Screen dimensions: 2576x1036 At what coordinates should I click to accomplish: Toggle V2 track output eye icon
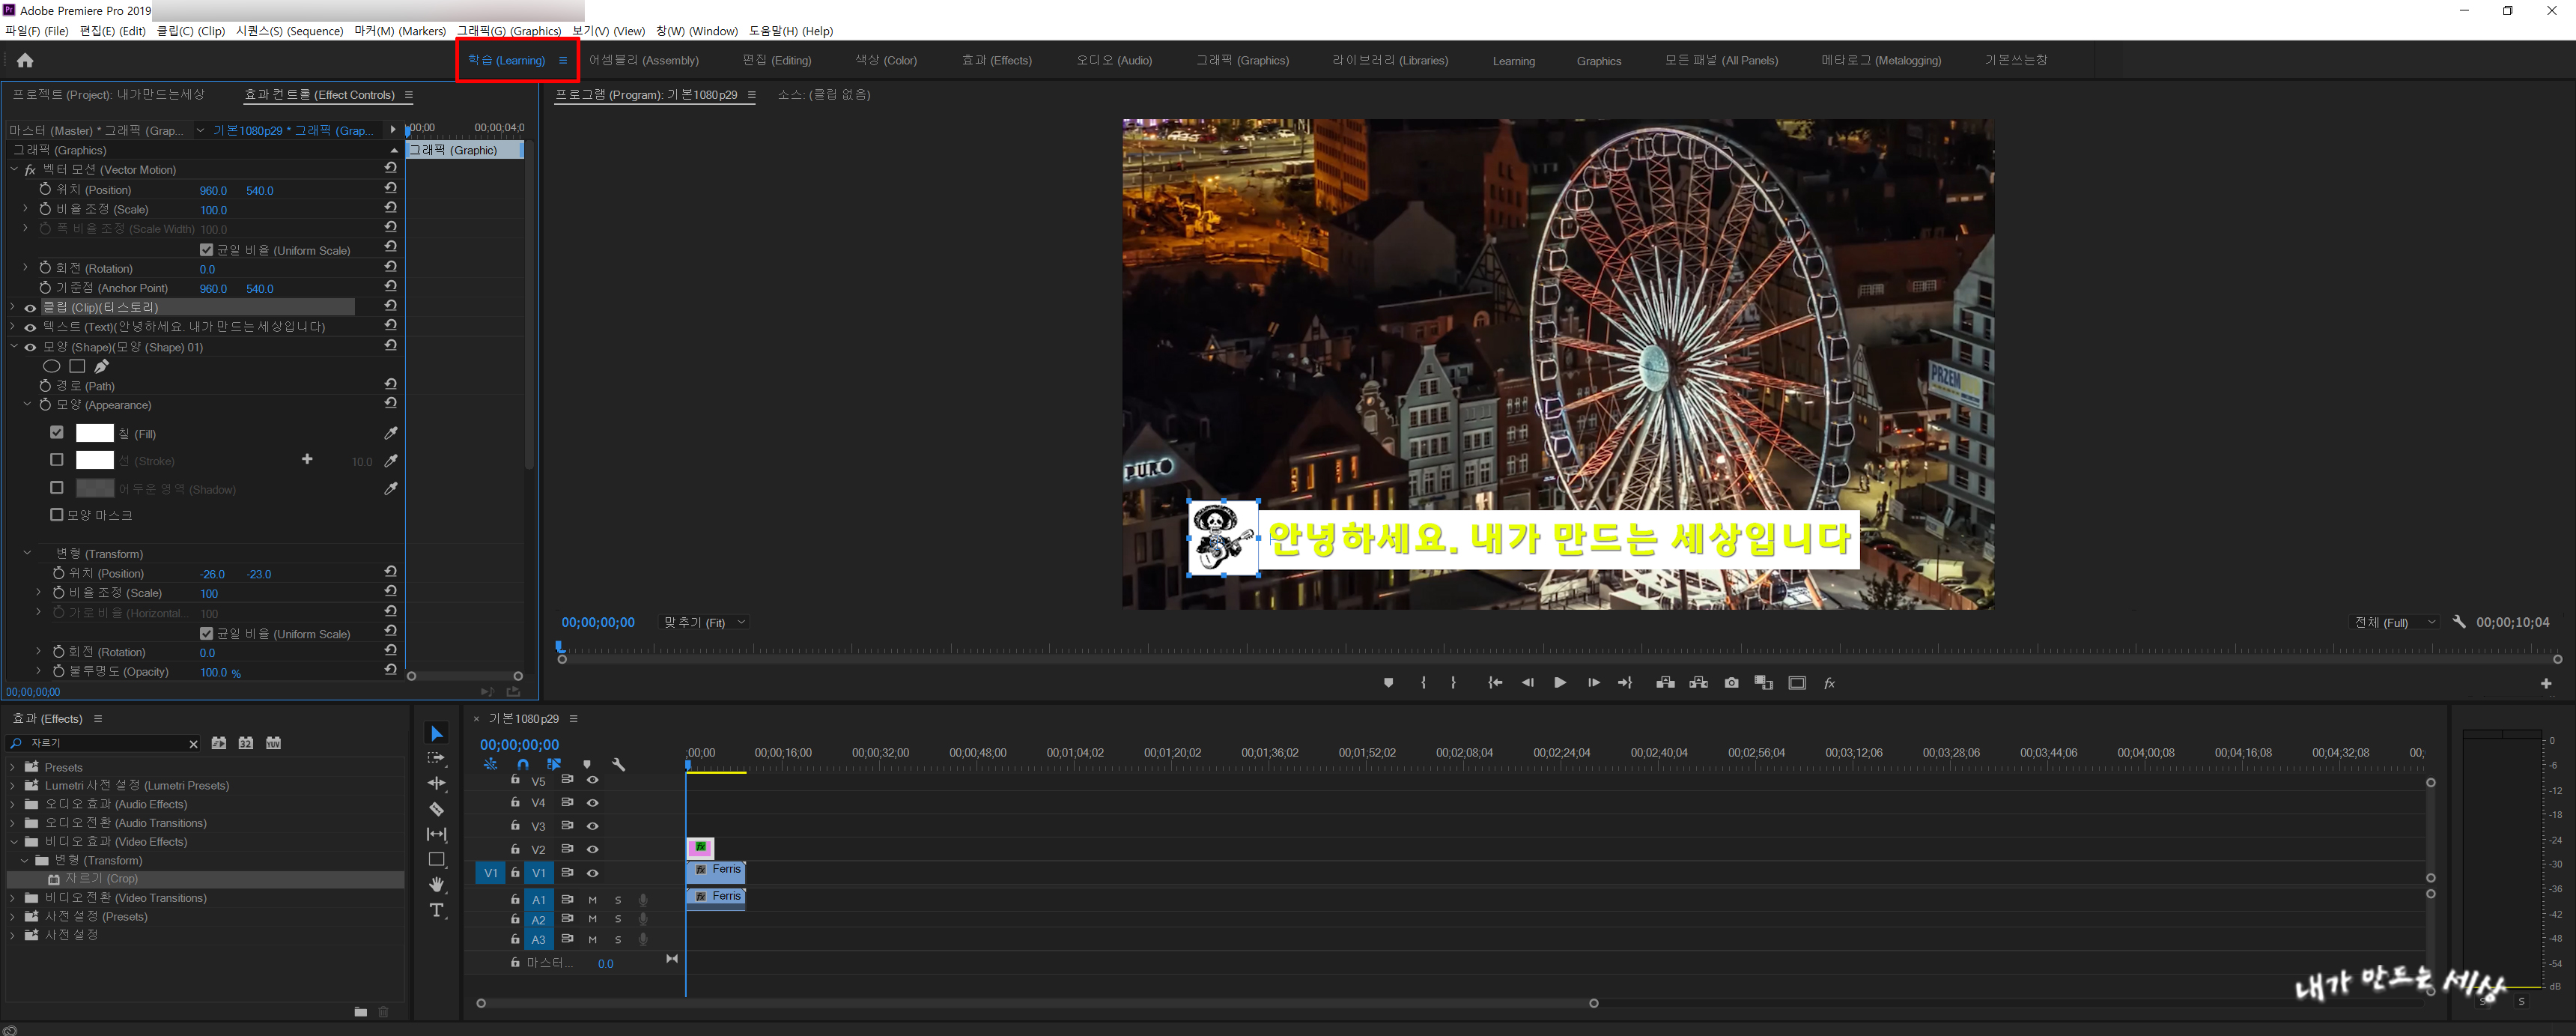(592, 849)
